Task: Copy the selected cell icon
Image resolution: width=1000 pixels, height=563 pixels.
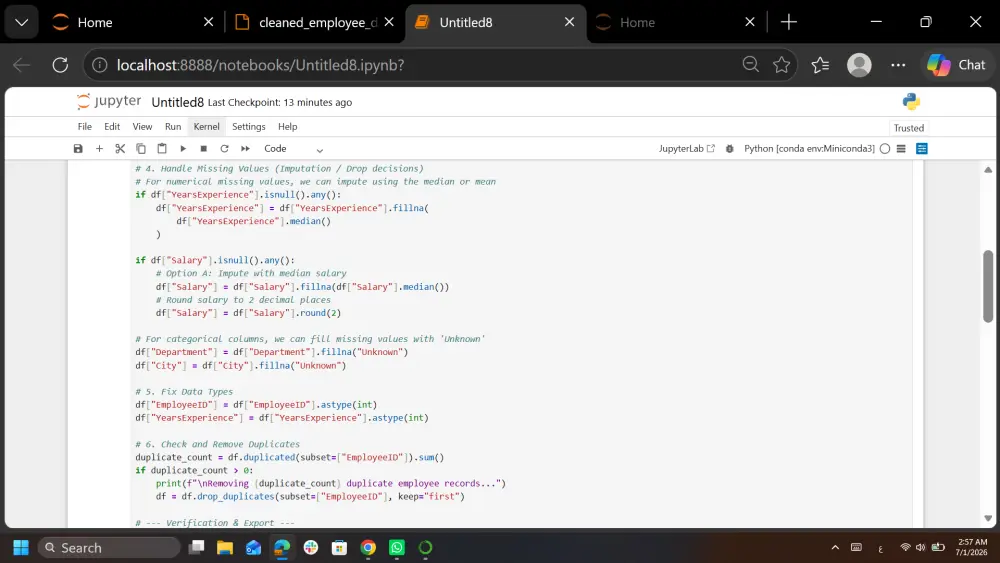Action: click(x=141, y=149)
